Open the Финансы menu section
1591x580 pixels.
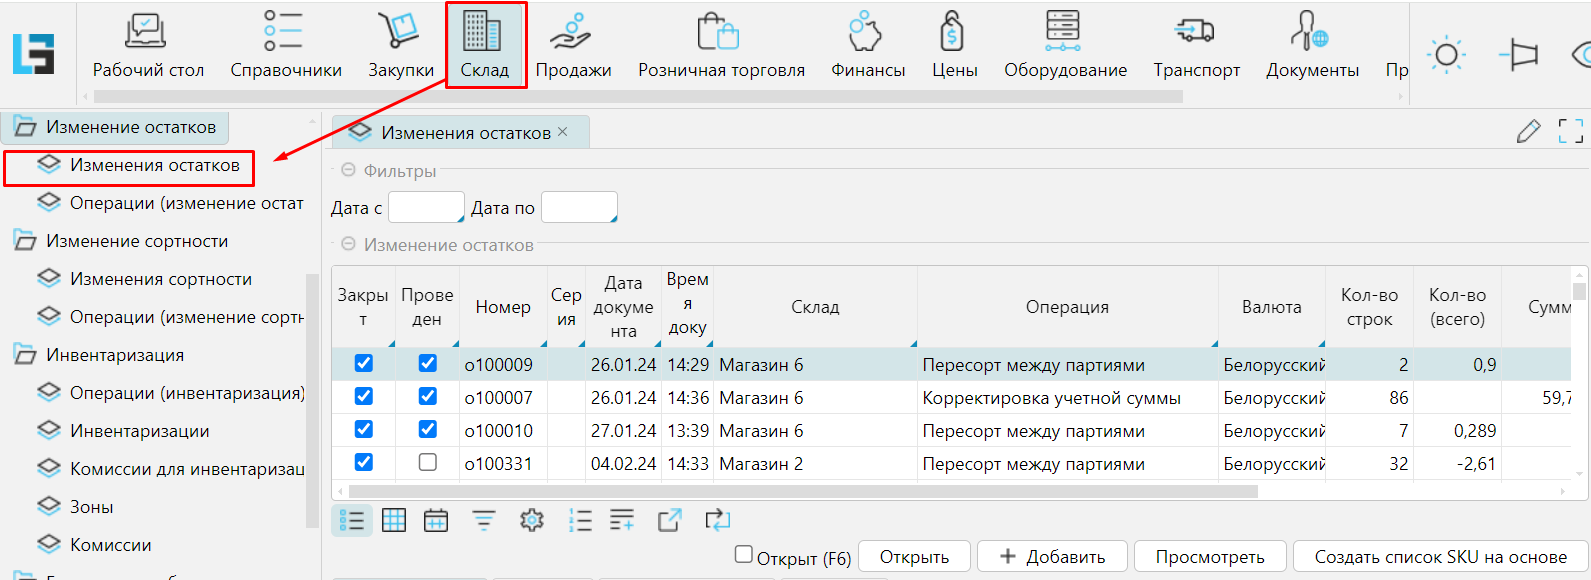point(867,45)
